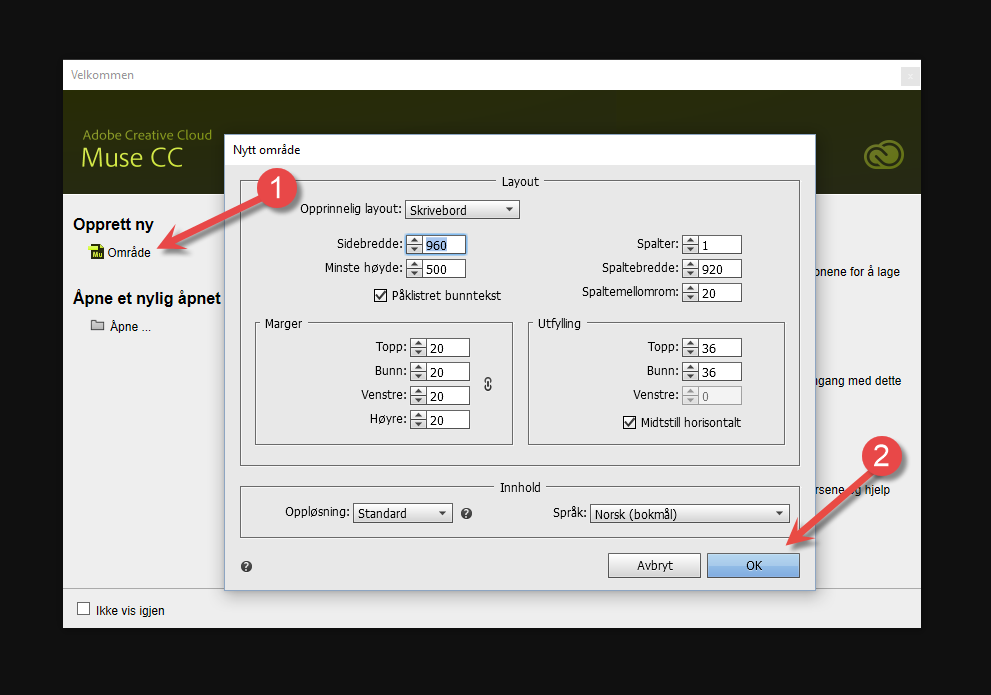Click the Marger Venstre input field
Image resolution: width=991 pixels, height=695 pixels.
tap(448, 396)
